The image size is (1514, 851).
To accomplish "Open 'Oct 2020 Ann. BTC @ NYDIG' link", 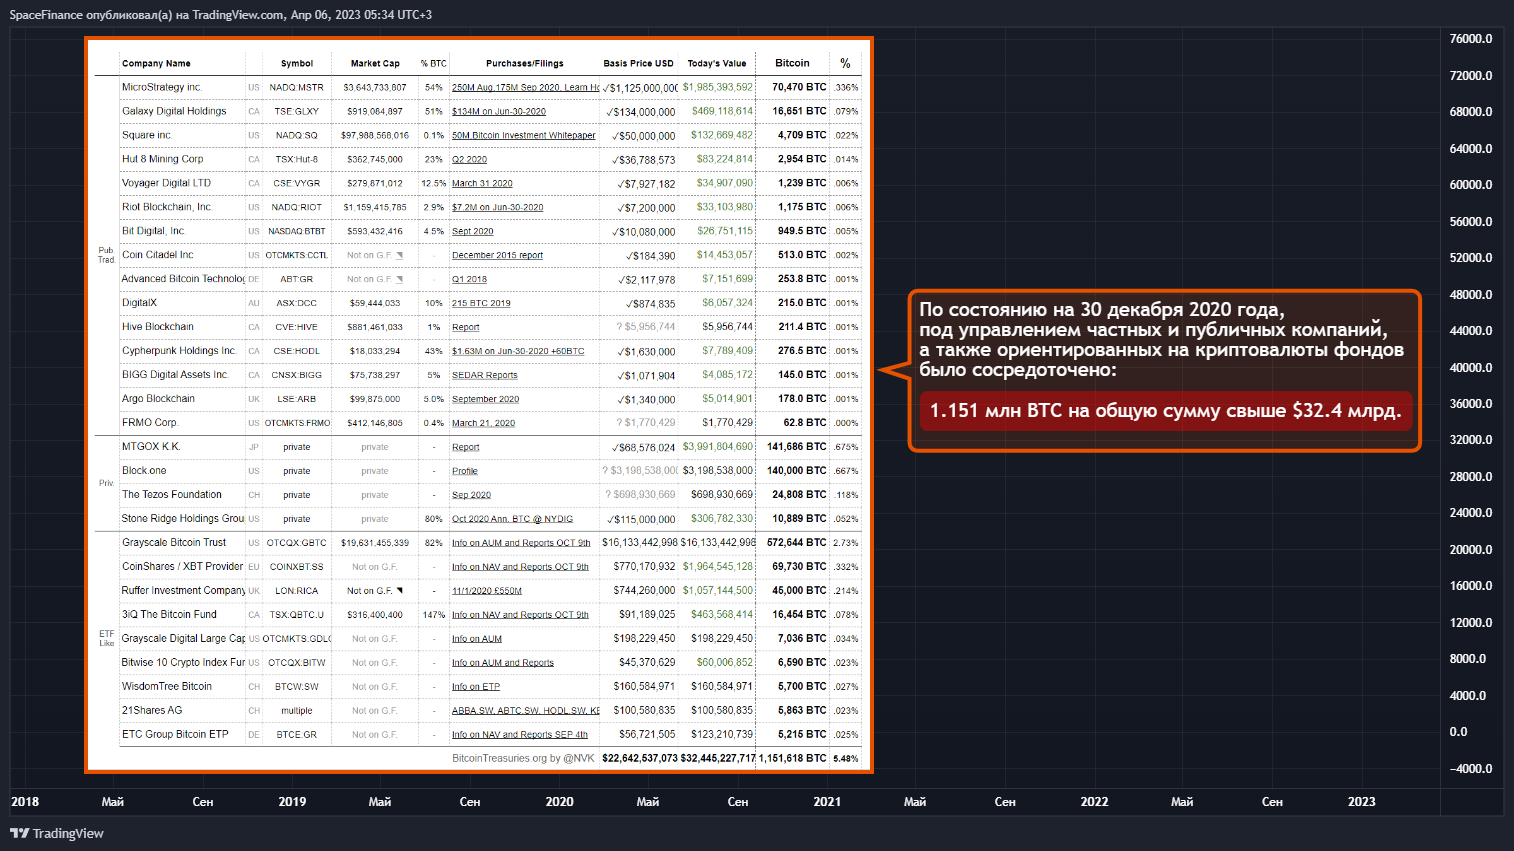I will click(x=512, y=520).
